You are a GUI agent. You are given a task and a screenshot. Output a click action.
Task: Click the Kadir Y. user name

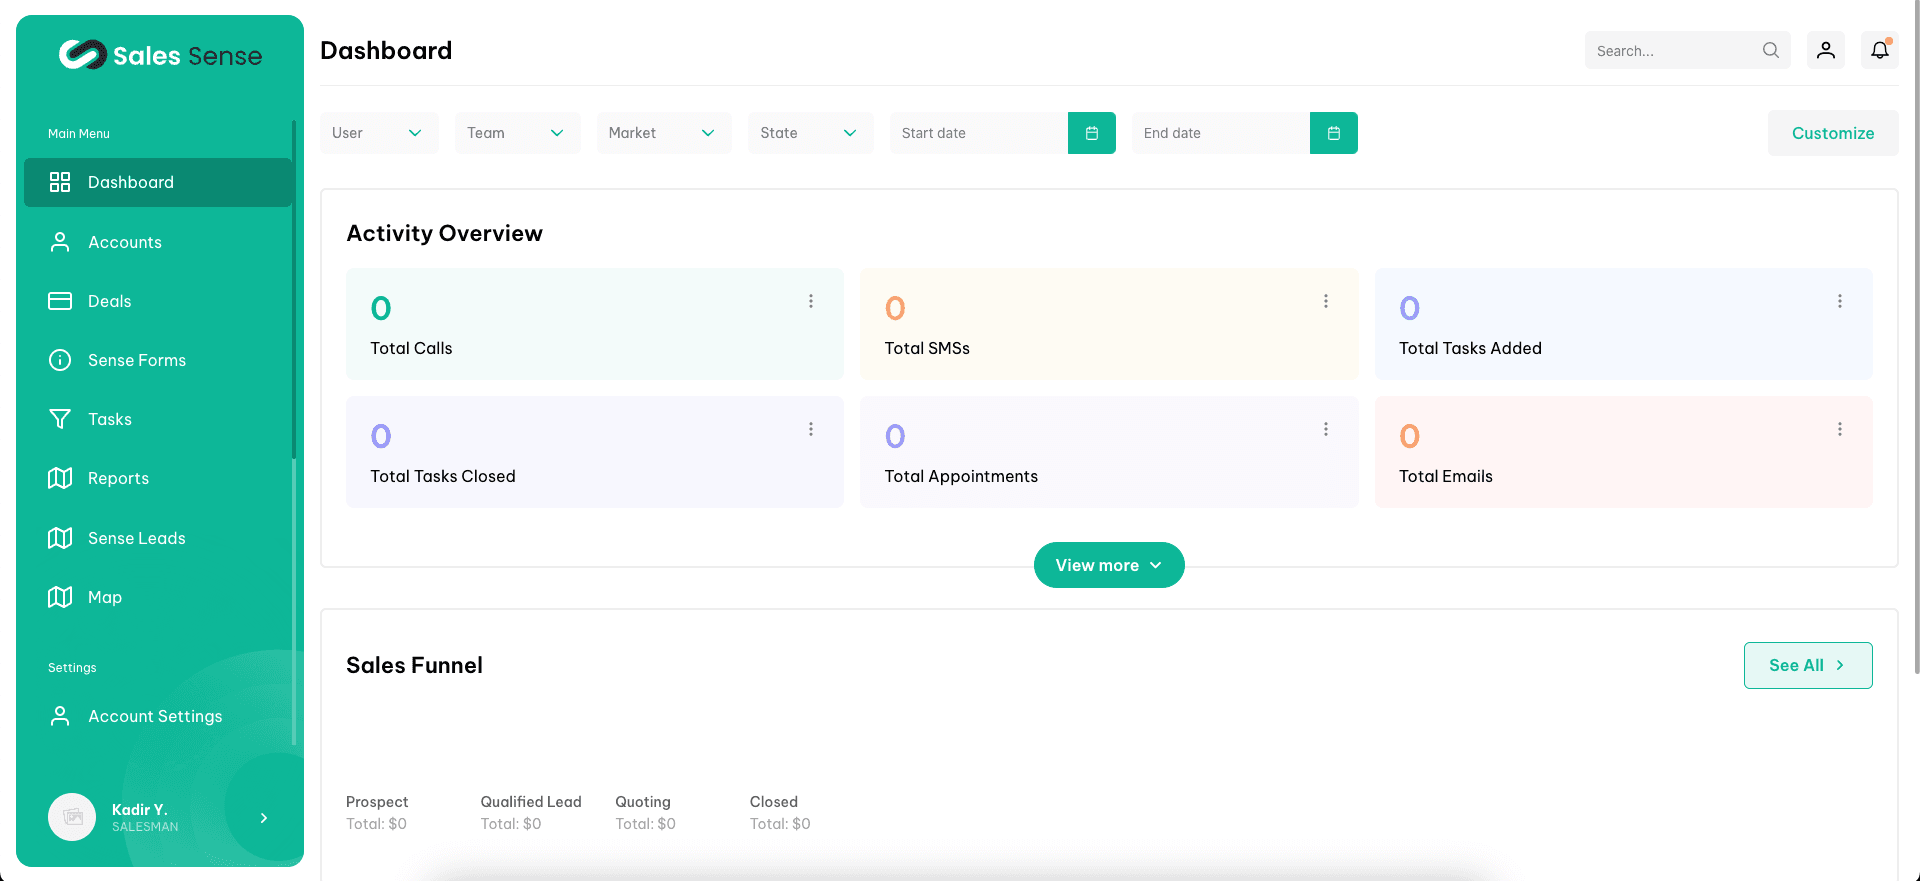[x=139, y=809]
